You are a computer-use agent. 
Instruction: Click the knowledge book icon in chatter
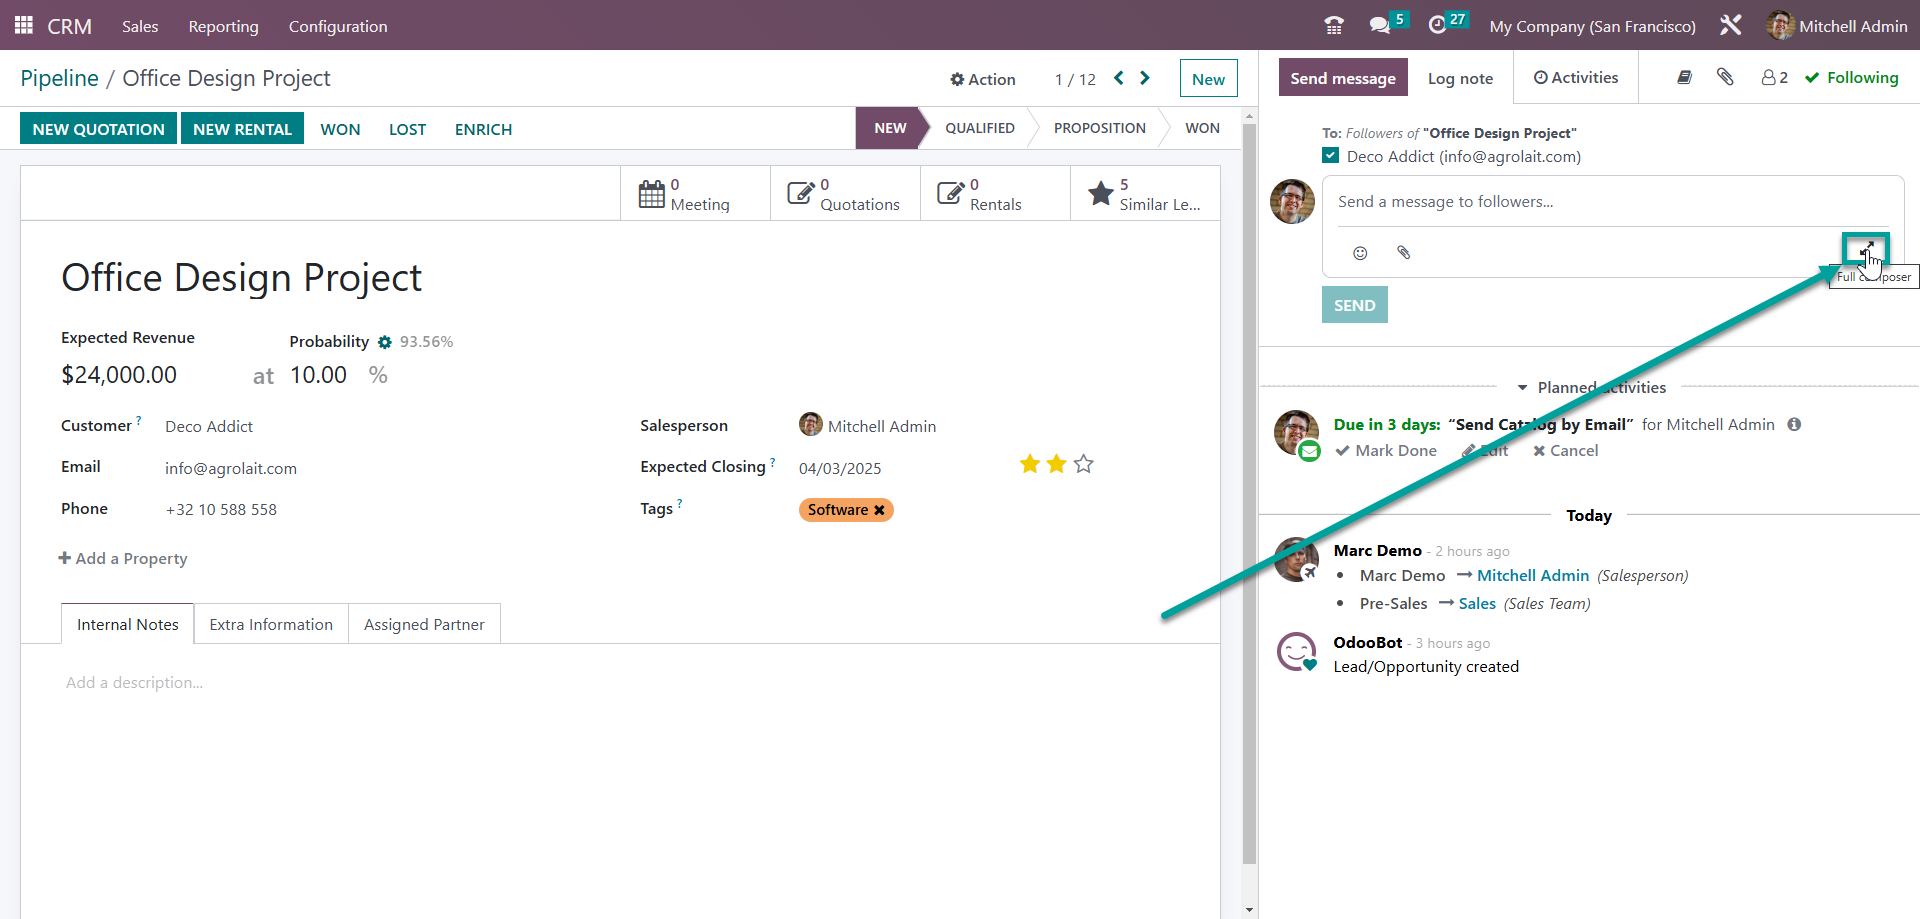click(1684, 77)
